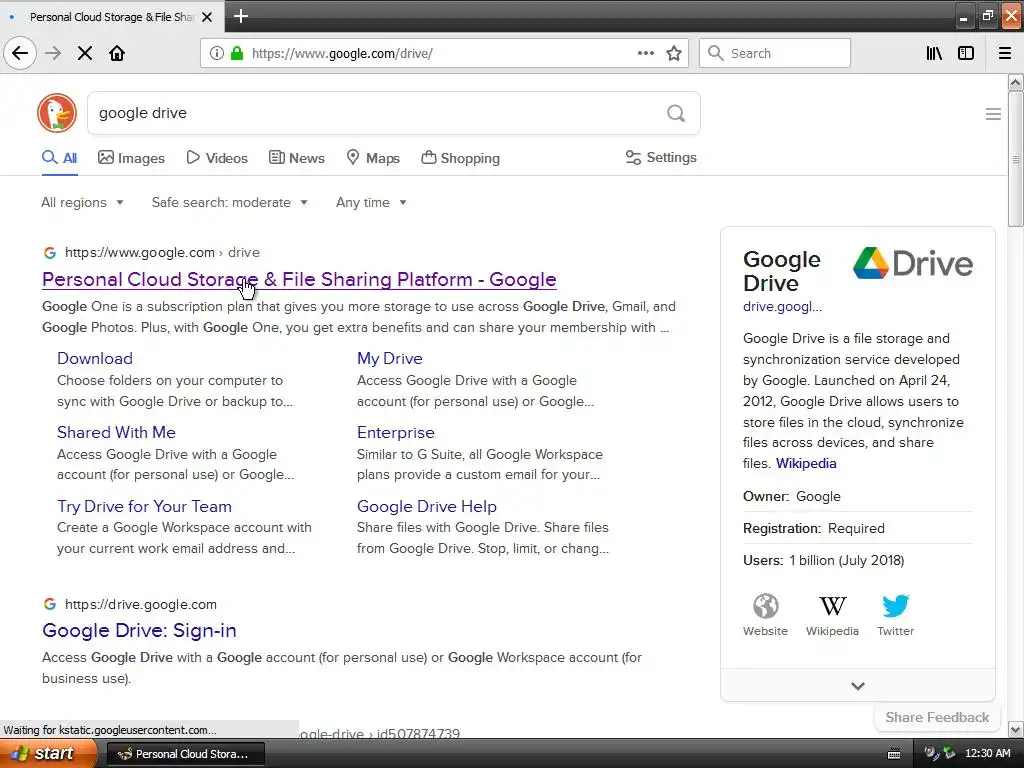Open the Google Drive: Sign-in result
Viewport: 1024px width, 768px height.
pos(139,630)
